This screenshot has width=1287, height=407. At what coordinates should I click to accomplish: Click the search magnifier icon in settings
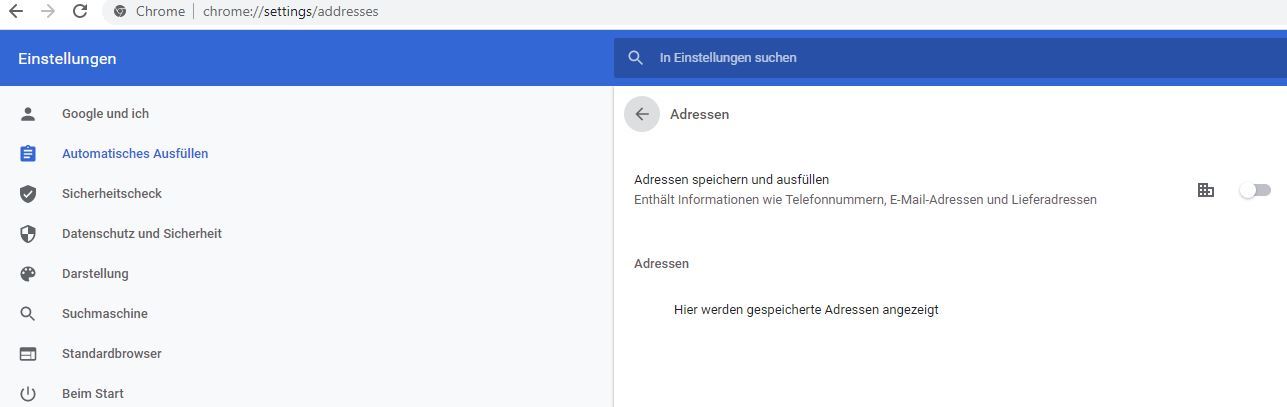[x=635, y=58]
